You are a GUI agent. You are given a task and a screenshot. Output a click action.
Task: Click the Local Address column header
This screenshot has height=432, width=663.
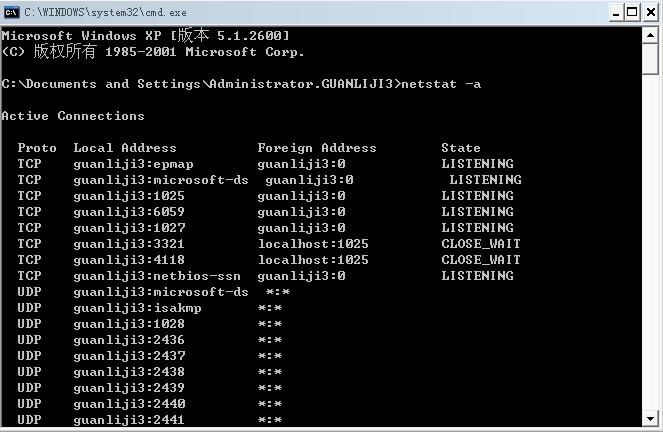click(125, 148)
